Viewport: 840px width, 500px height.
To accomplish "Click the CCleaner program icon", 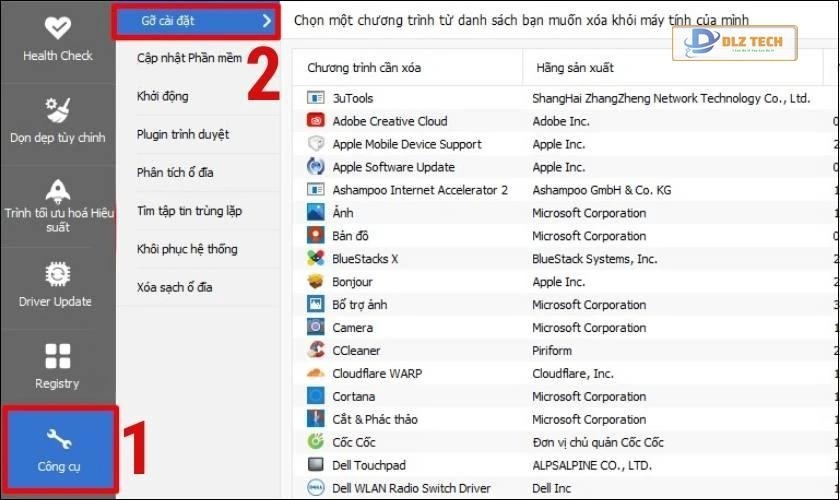I will 315,351.
